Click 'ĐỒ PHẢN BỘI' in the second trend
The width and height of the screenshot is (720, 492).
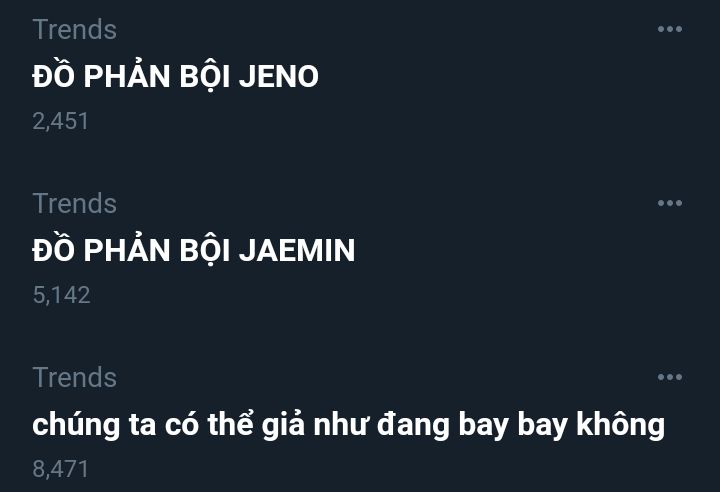(x=131, y=250)
